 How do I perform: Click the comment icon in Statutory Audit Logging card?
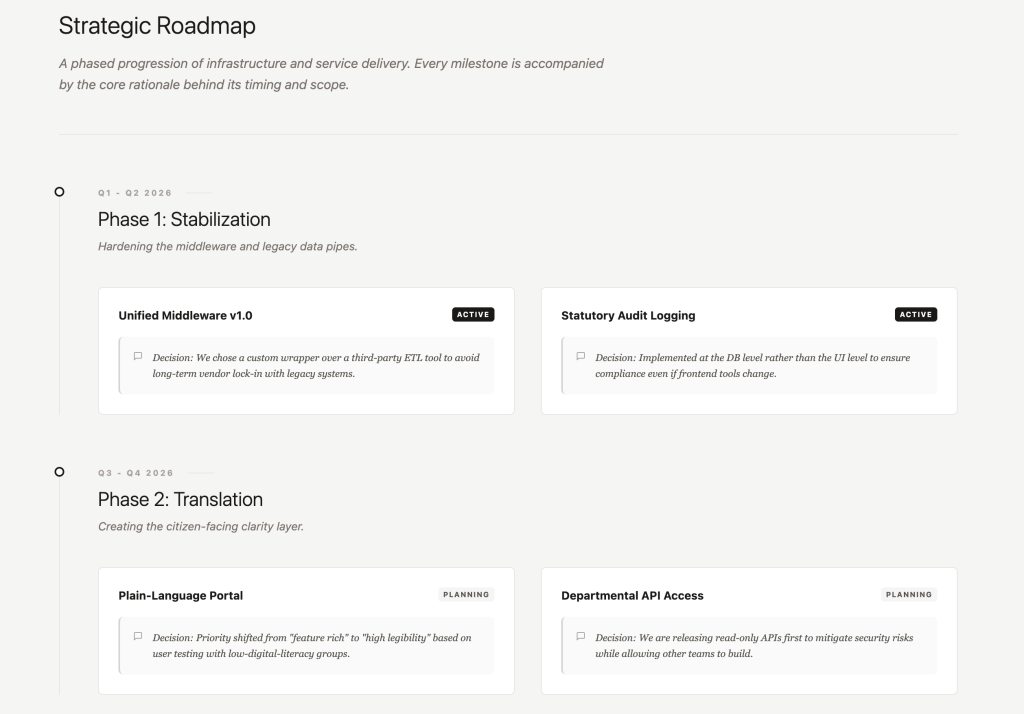(x=581, y=356)
